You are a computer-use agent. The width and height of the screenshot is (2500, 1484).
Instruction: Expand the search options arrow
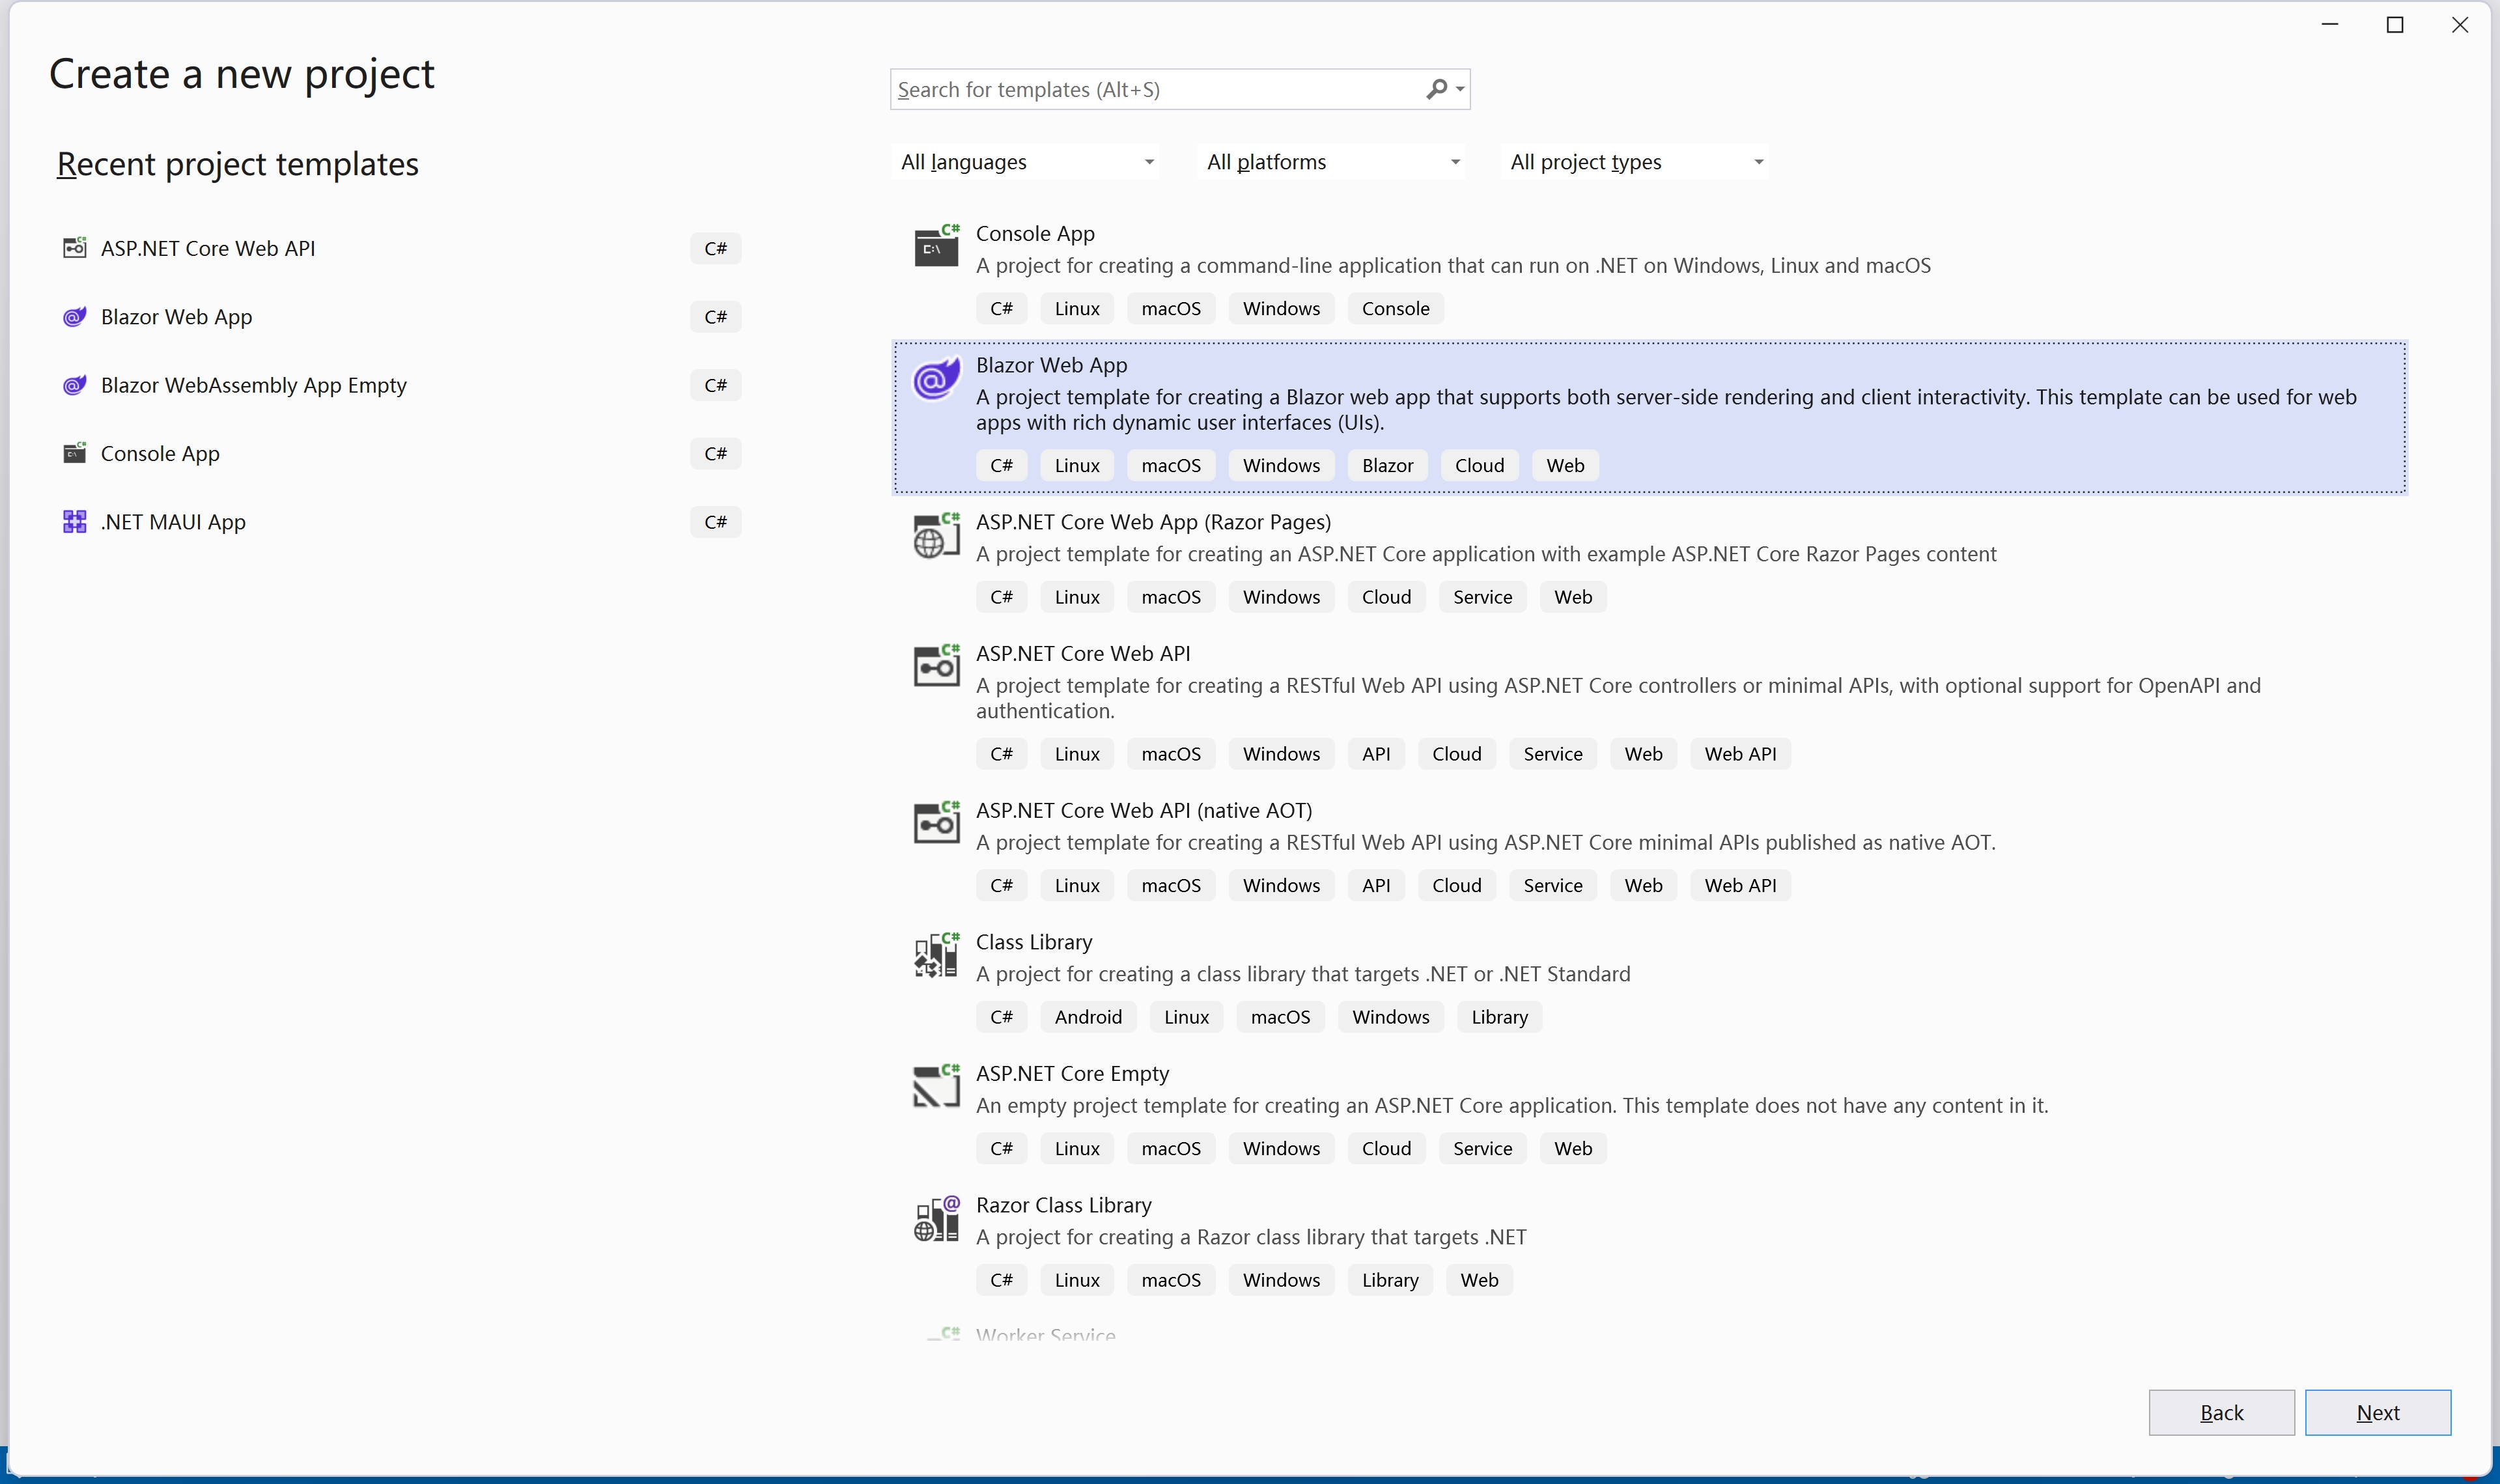click(1461, 89)
